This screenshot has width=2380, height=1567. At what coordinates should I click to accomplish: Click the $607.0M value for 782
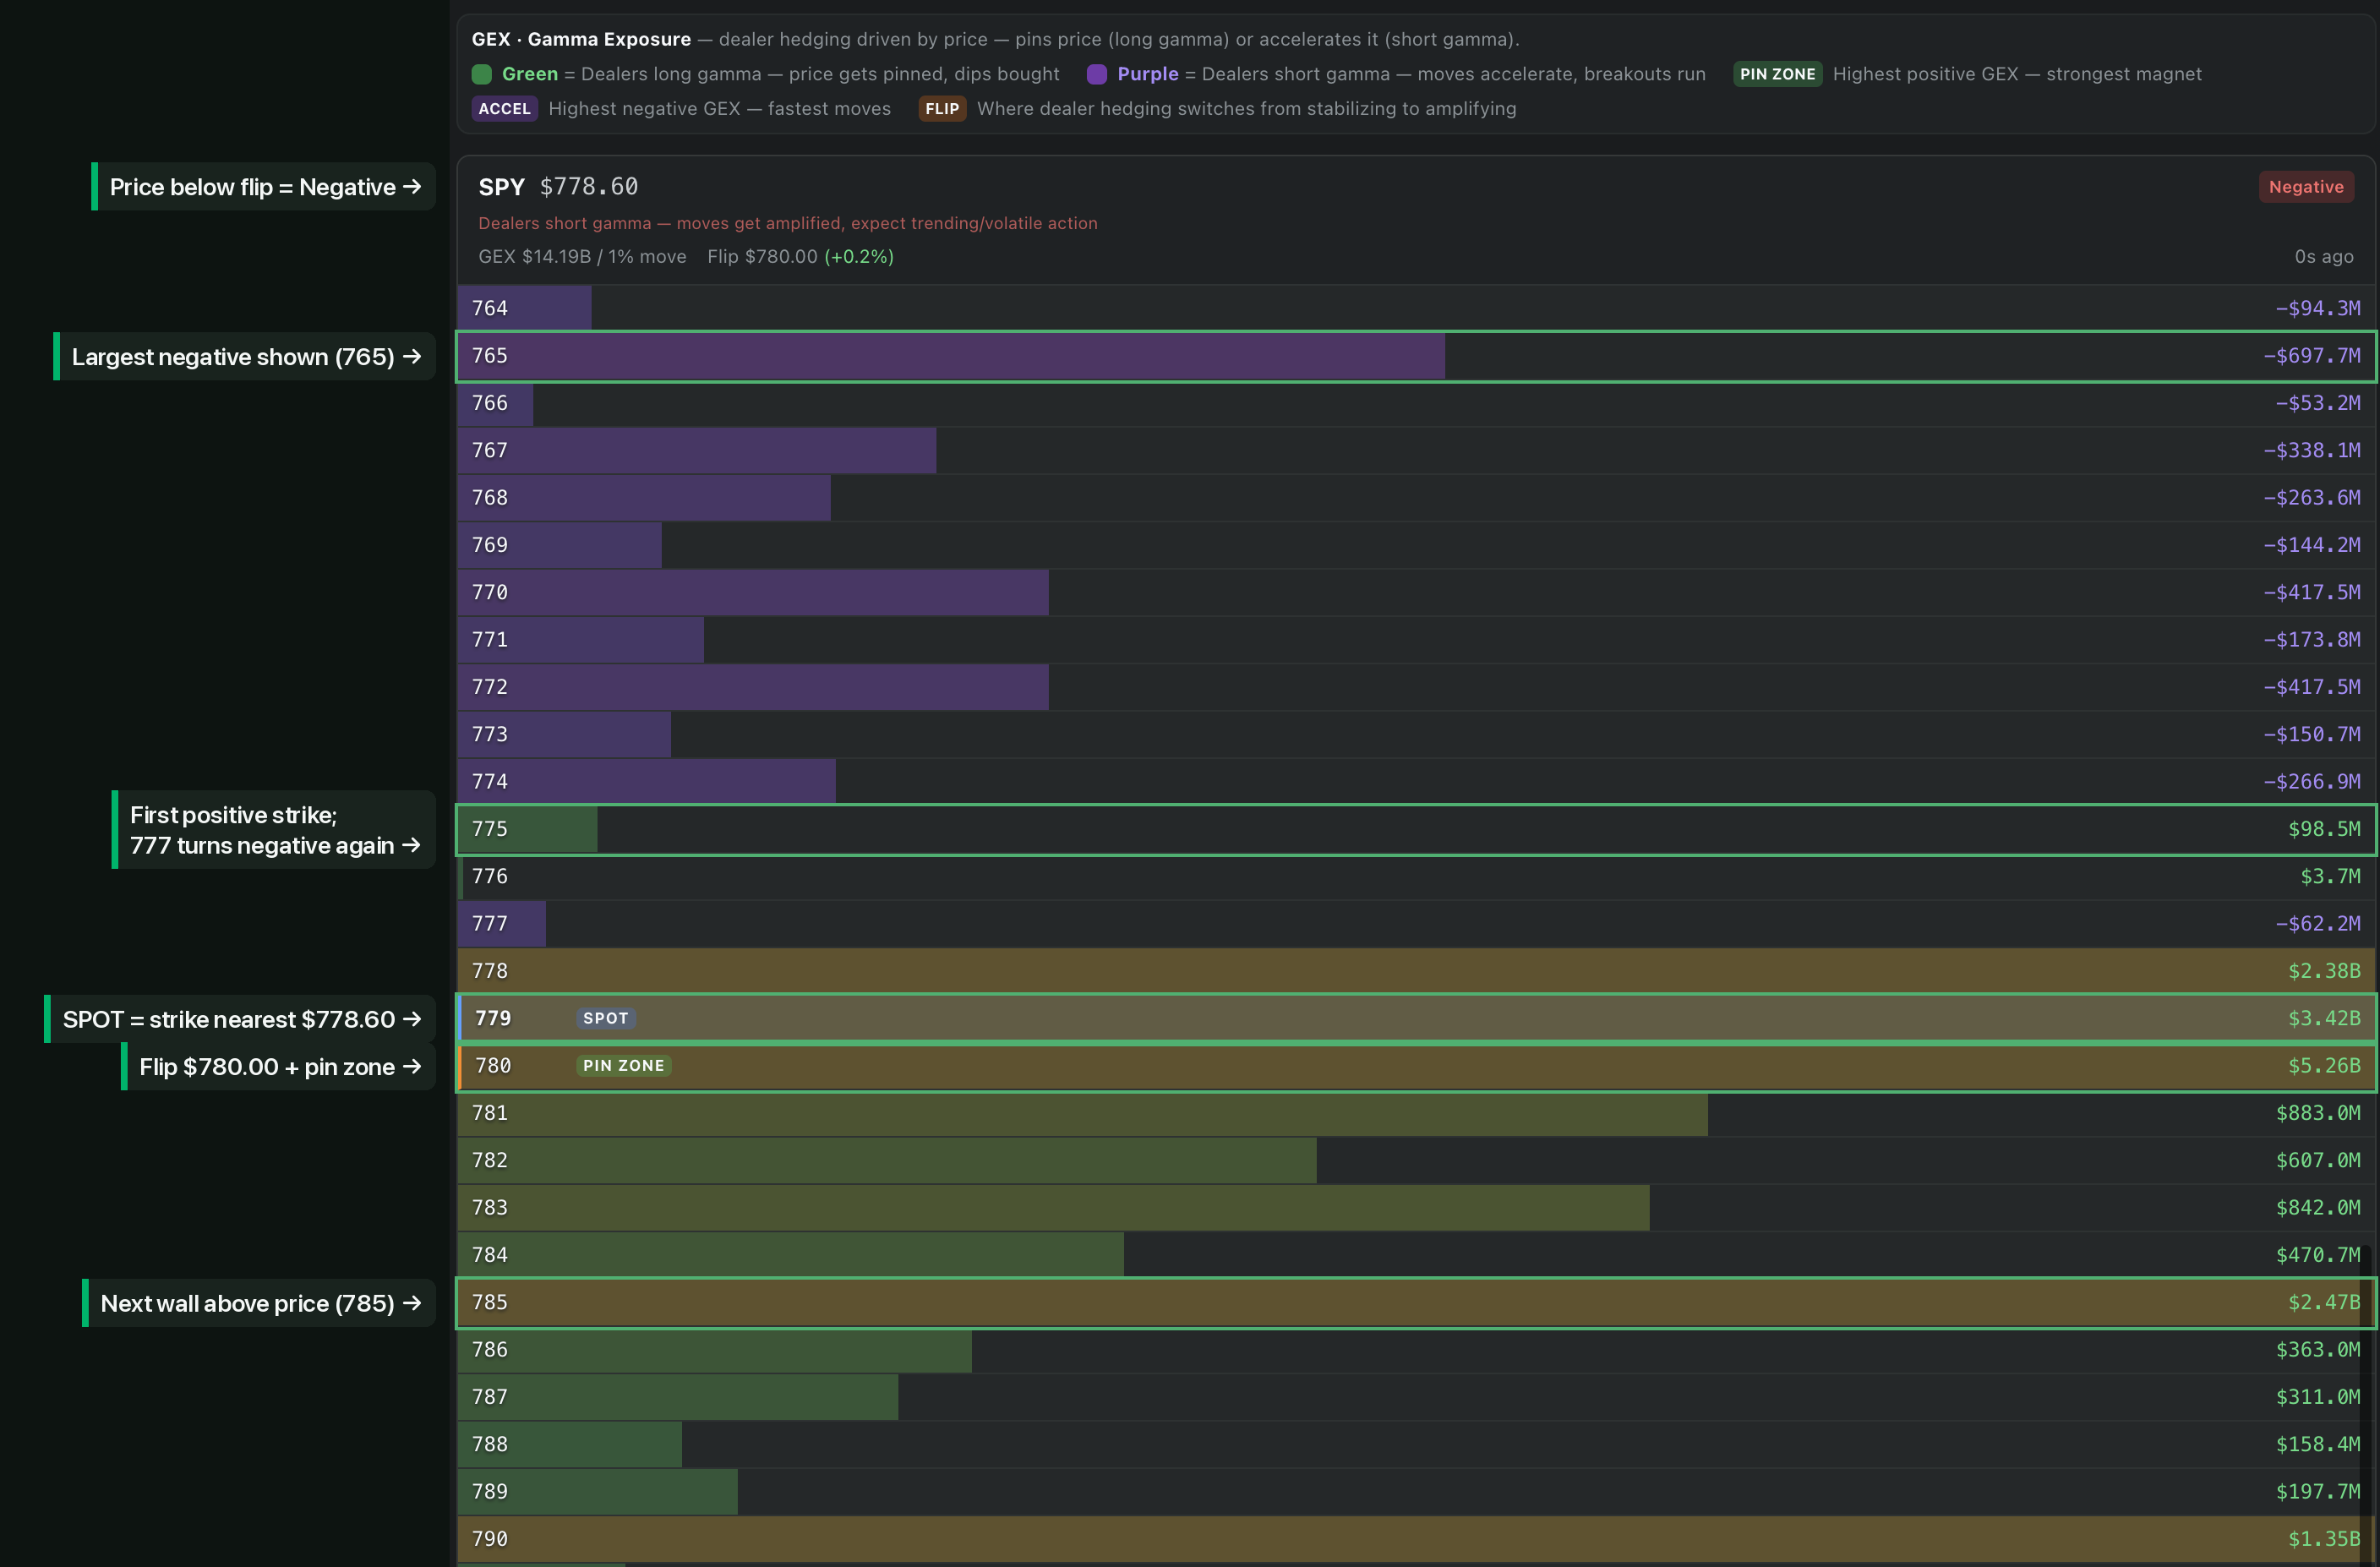[2317, 1161]
